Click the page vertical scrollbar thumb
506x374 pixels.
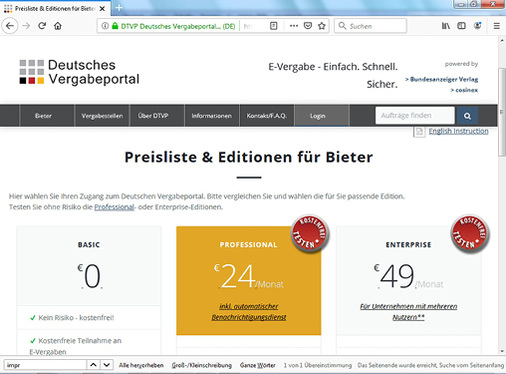(502, 112)
